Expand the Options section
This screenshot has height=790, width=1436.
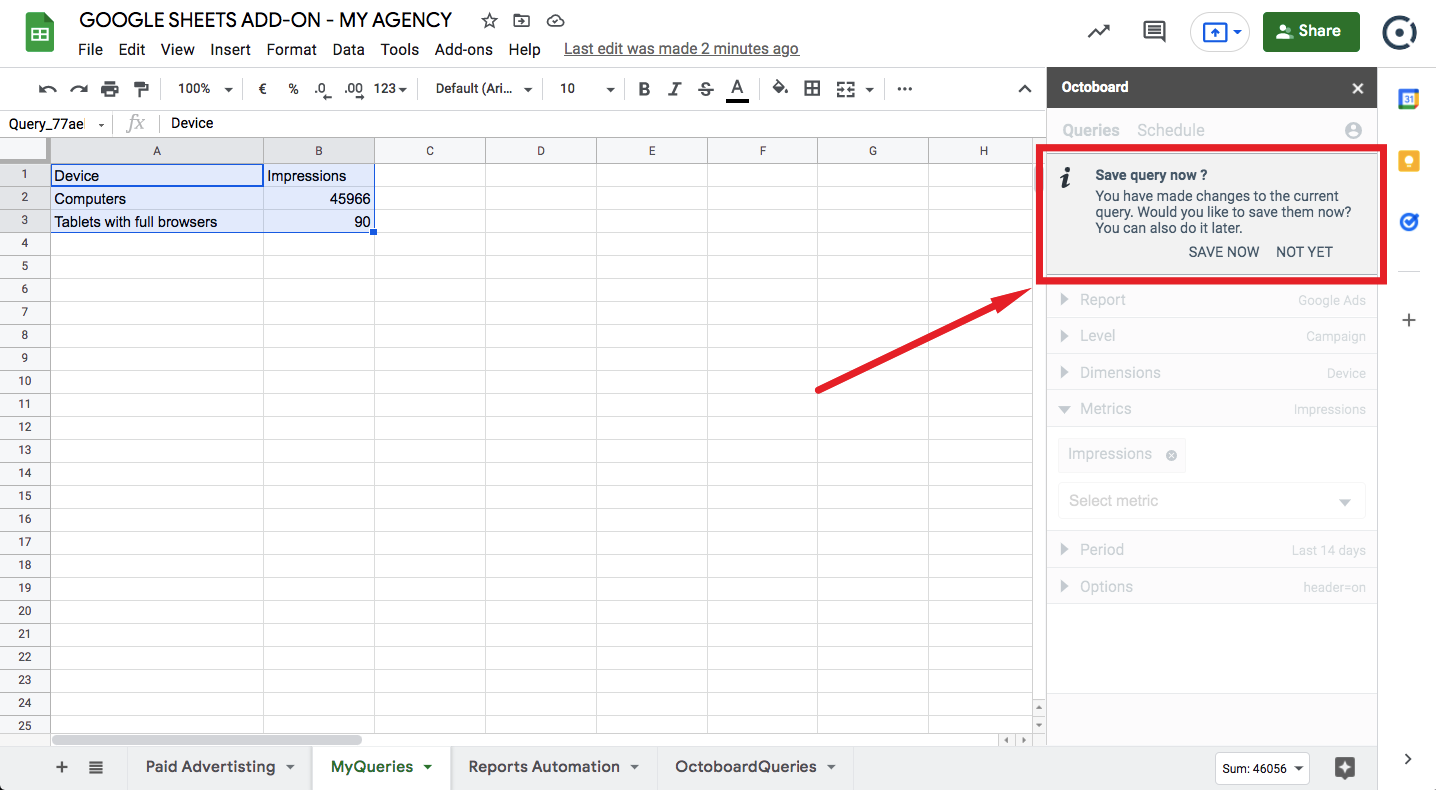(x=1212, y=587)
